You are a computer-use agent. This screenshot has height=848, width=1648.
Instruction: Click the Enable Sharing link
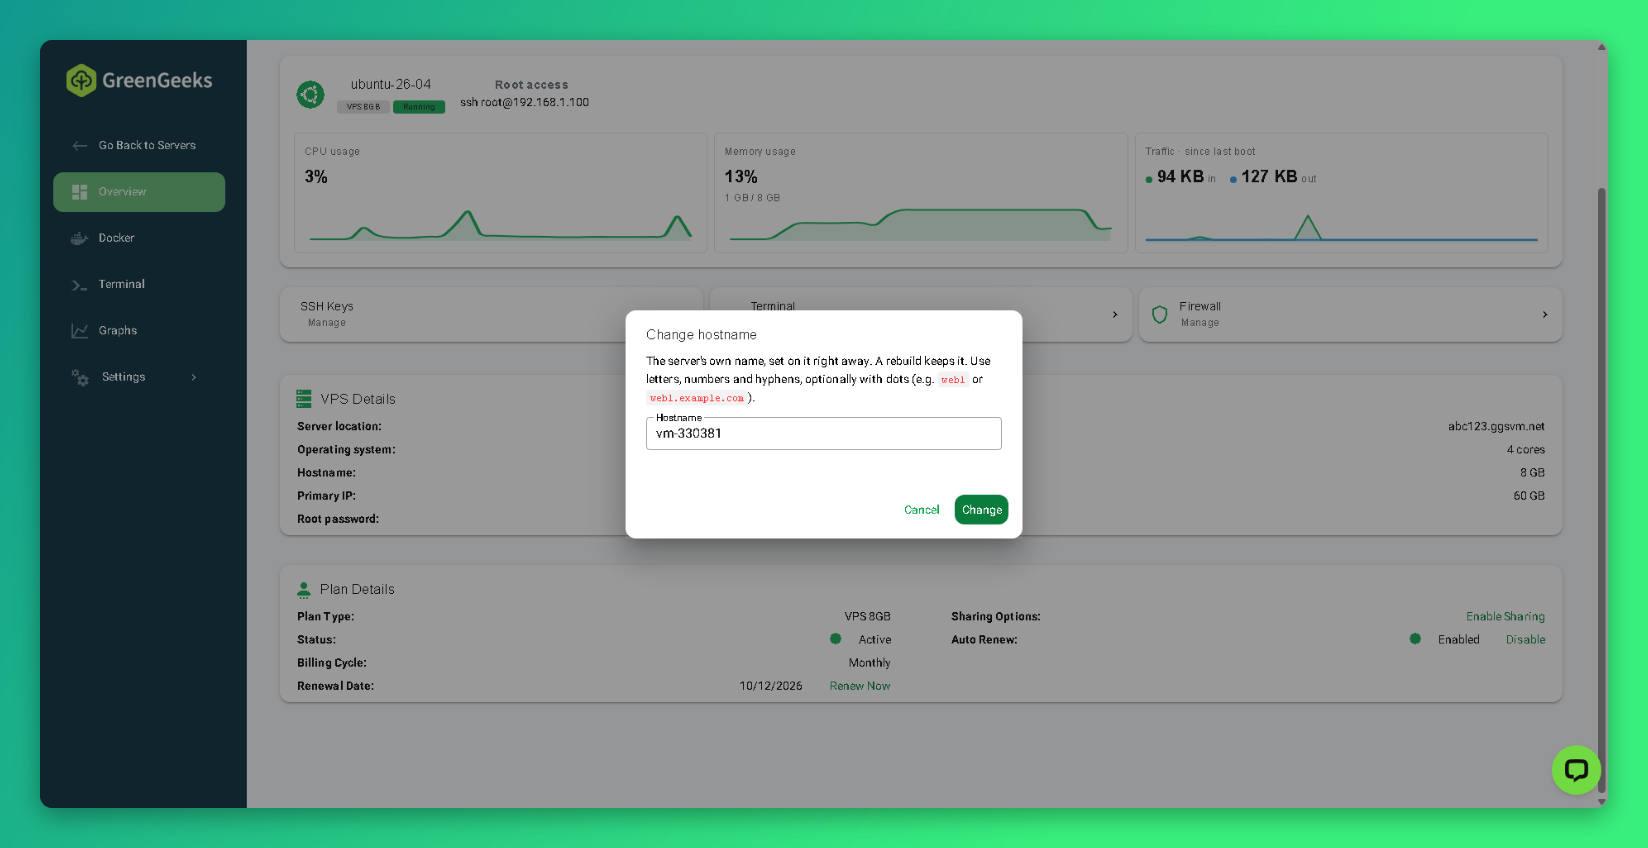coord(1505,617)
